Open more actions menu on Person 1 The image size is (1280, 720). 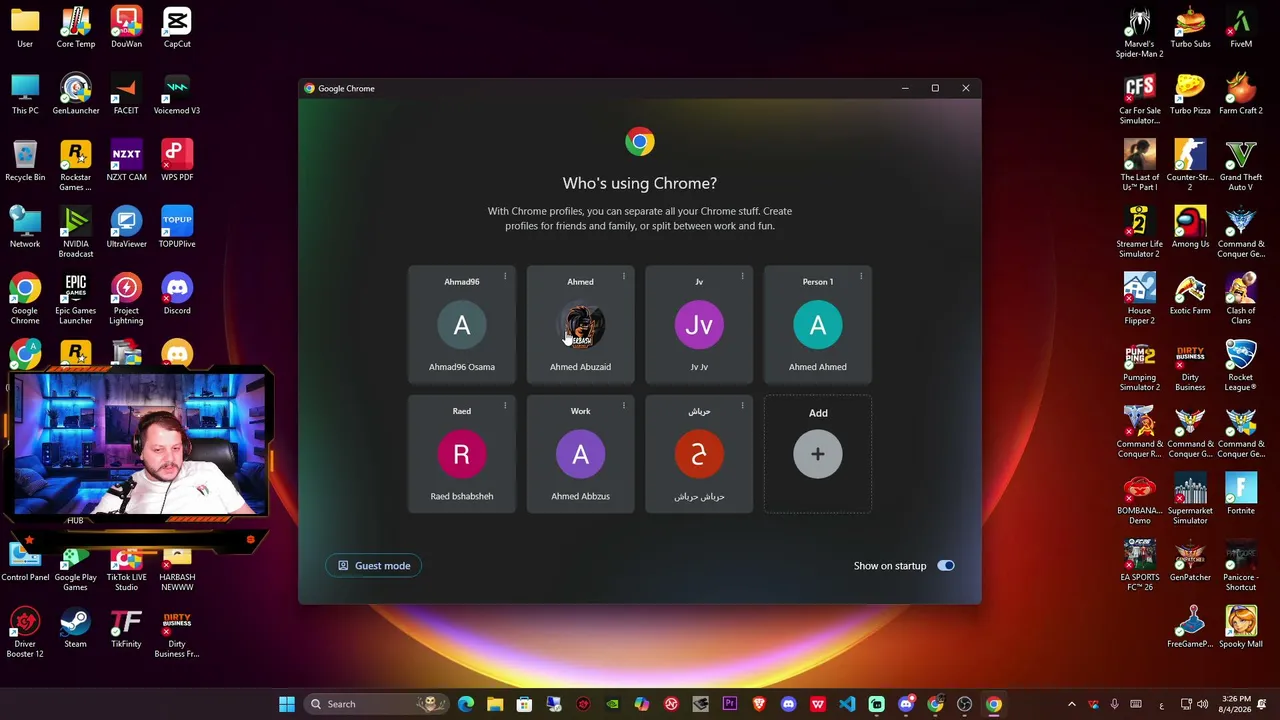coord(862,277)
